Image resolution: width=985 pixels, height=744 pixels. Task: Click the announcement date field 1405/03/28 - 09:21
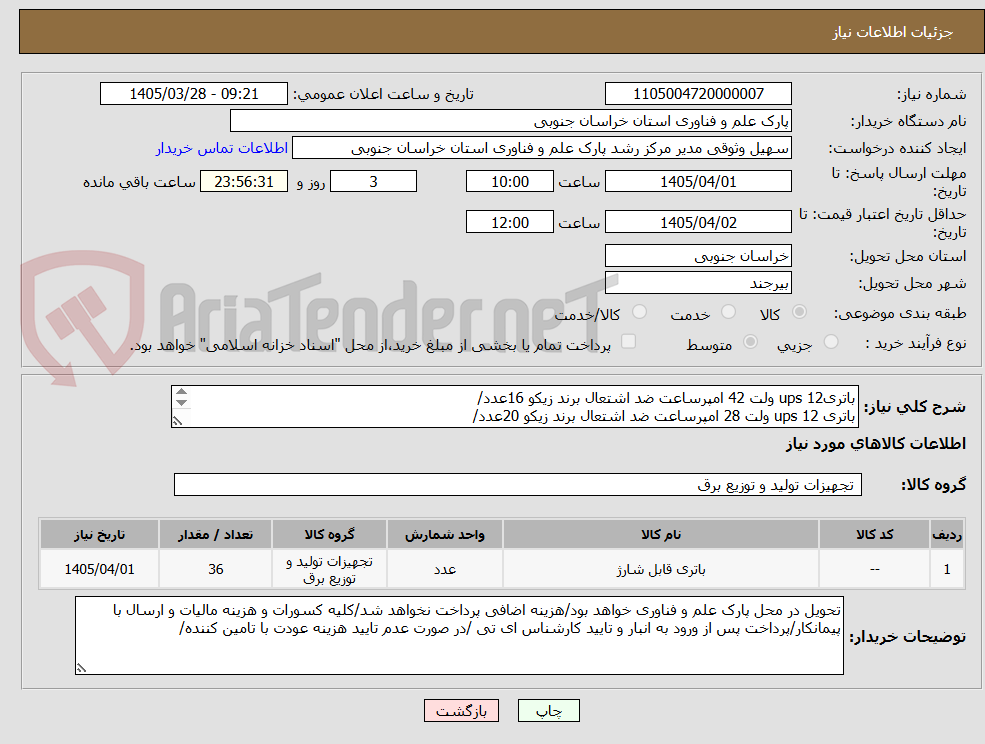point(193,94)
